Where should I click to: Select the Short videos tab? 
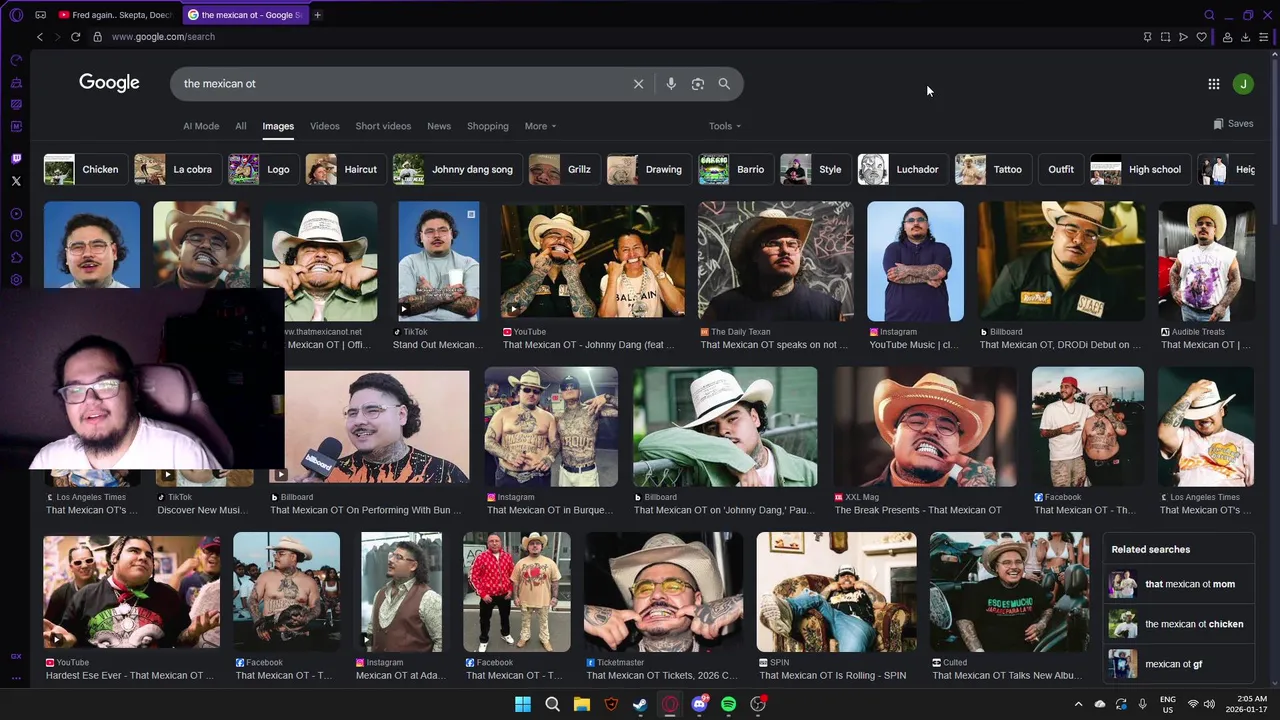(383, 126)
